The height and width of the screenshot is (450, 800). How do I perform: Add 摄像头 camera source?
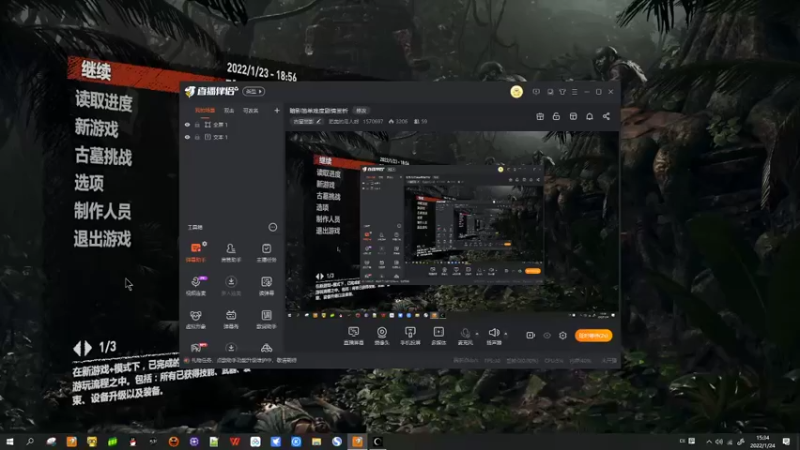[382, 336]
